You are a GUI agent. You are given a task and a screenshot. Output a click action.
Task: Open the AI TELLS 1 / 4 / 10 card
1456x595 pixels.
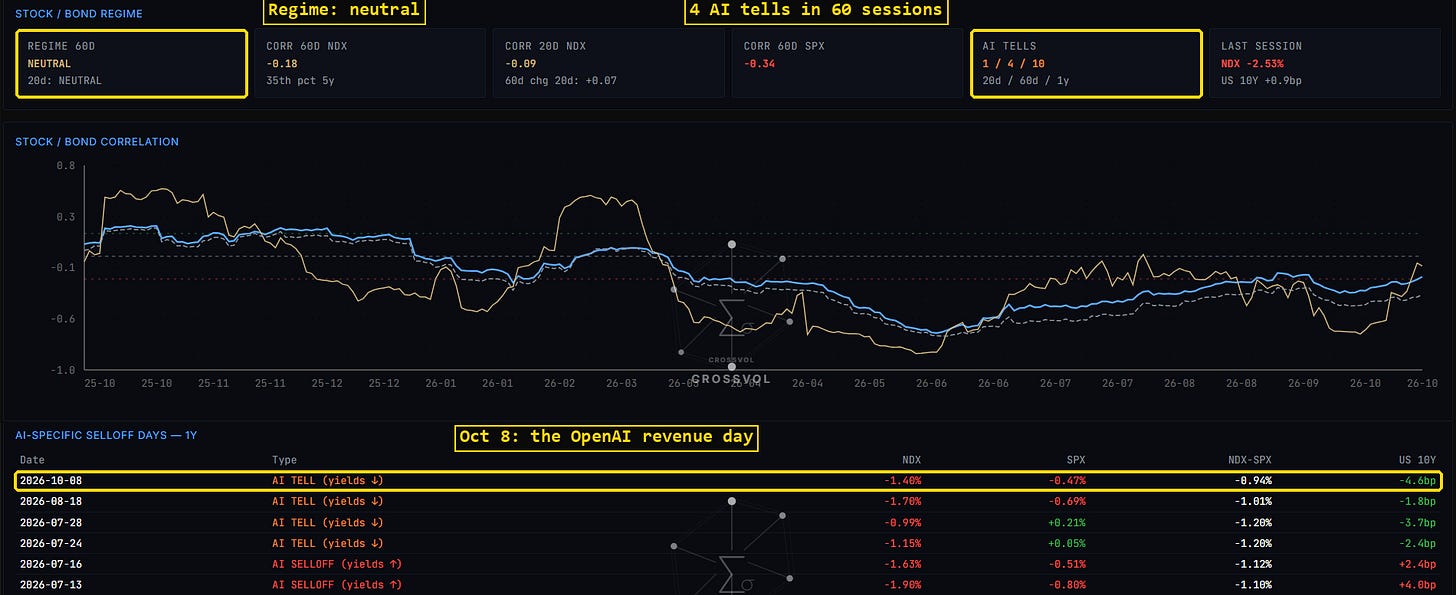point(1086,63)
